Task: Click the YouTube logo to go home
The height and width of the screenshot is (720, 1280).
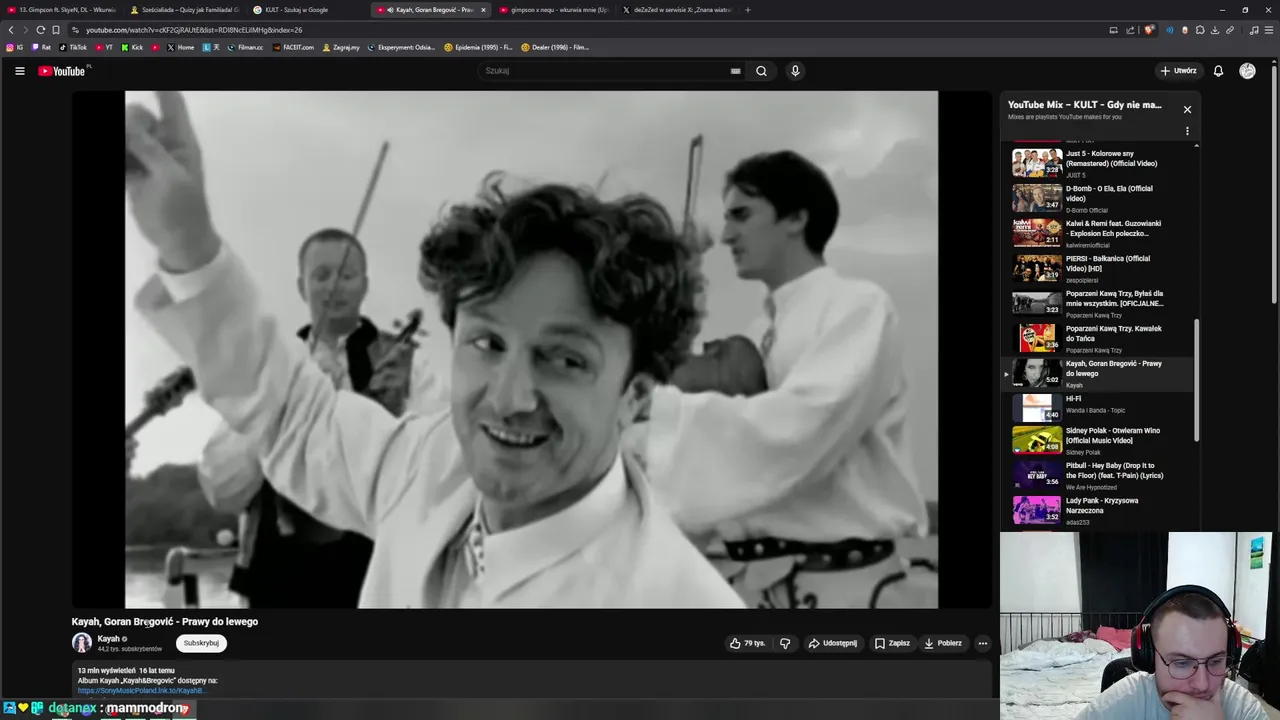Action: point(62,71)
